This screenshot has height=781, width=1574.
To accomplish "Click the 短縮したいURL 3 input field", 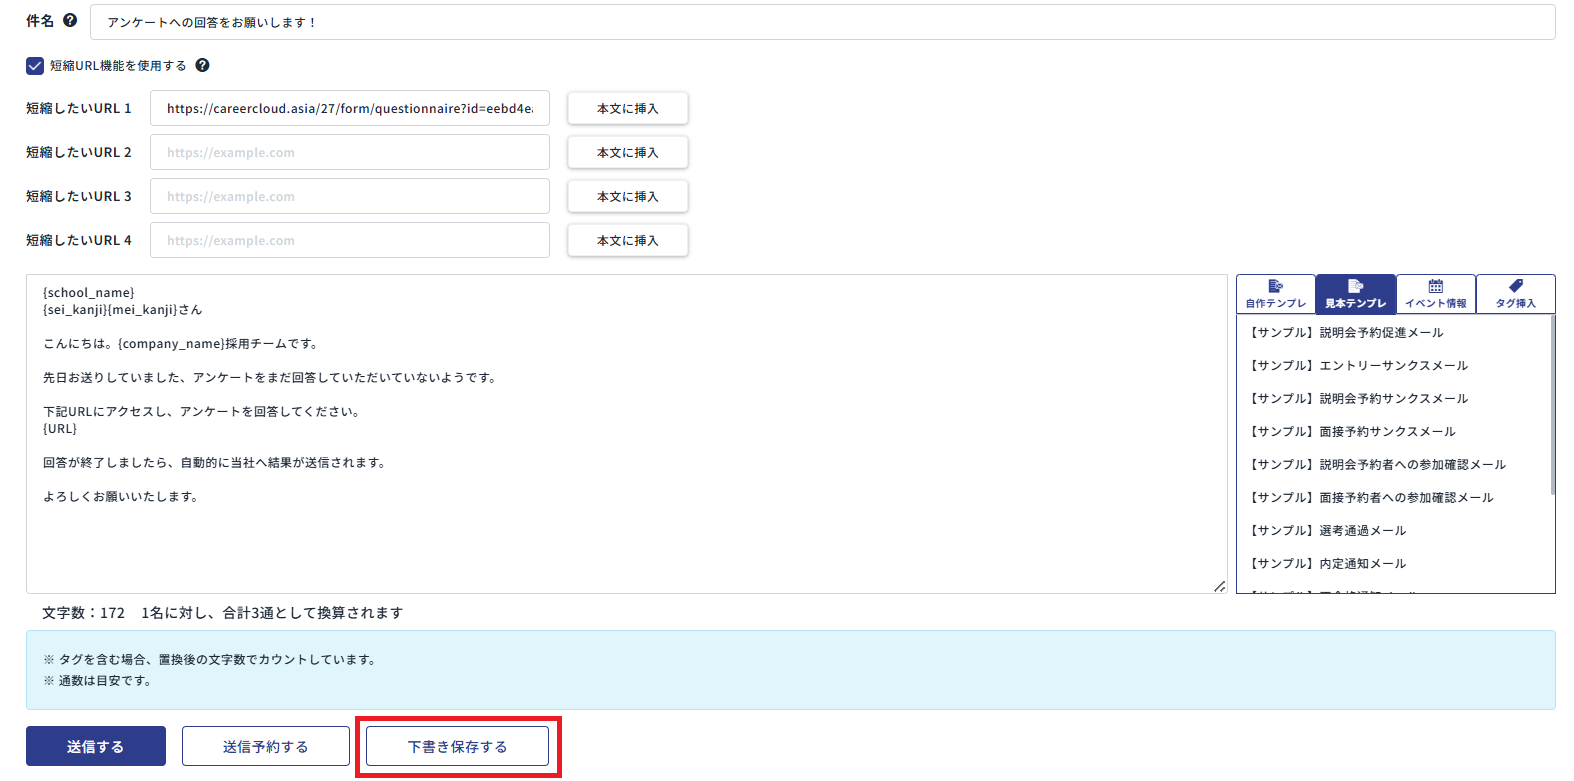I will pos(349,197).
